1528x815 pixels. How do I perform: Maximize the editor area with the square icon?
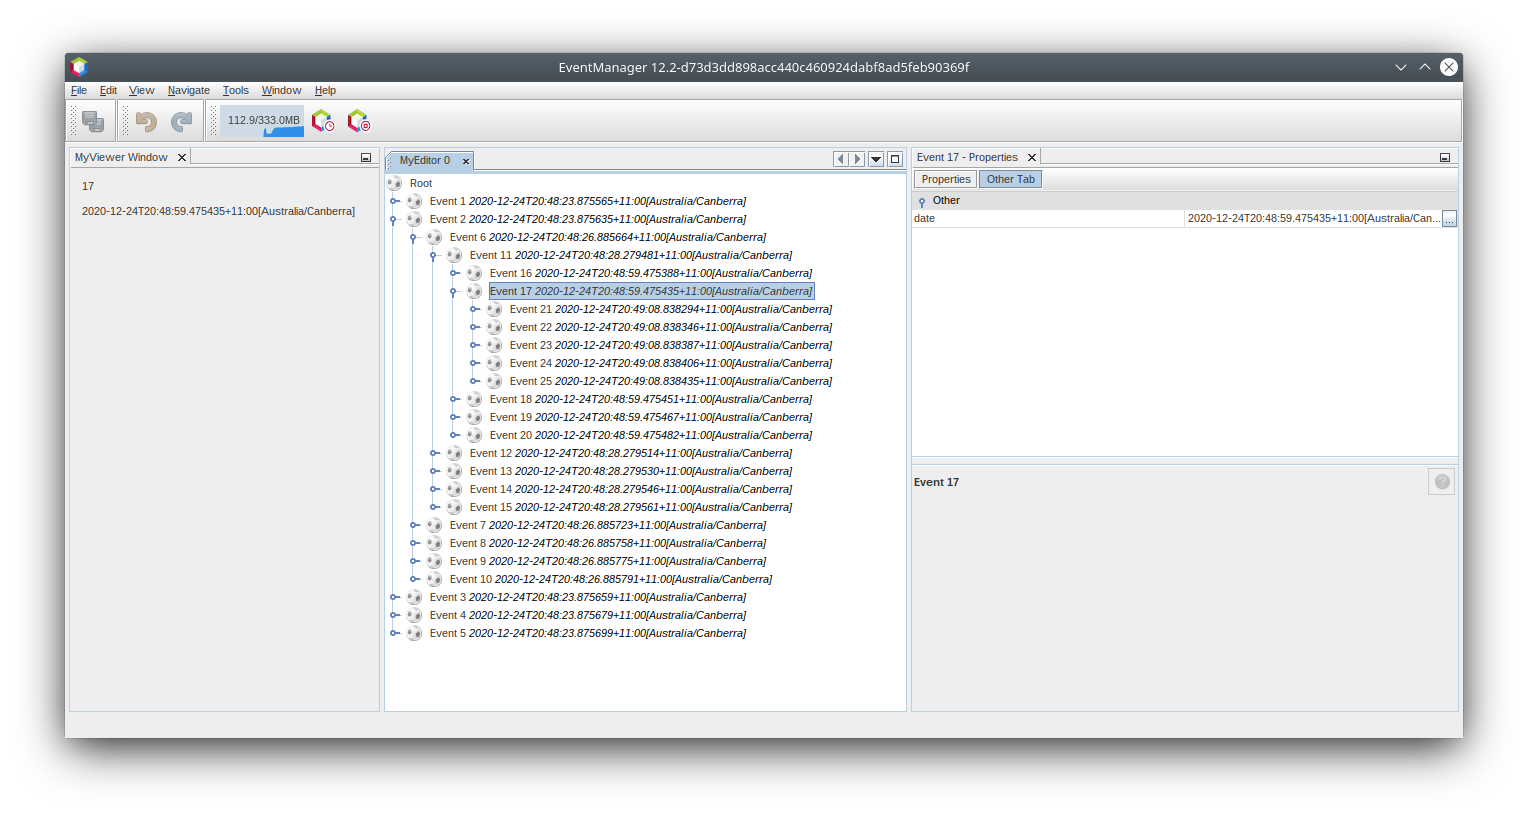click(x=895, y=159)
